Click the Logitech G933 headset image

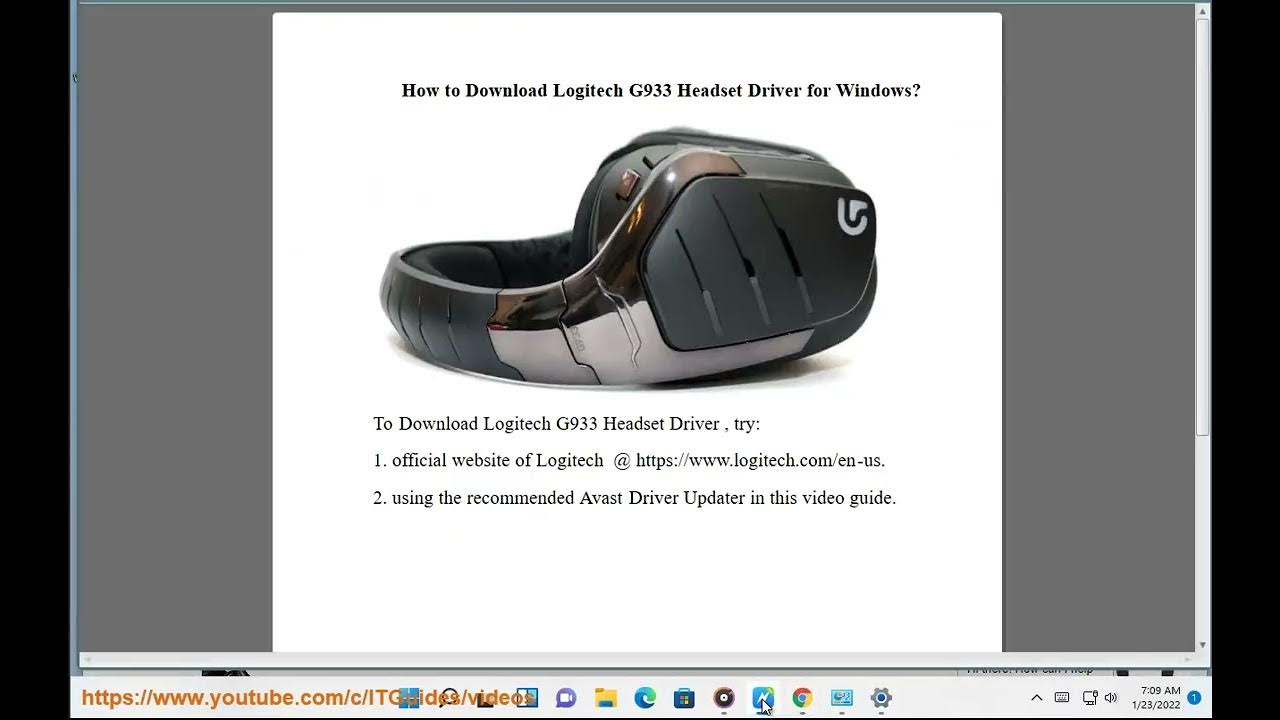629,258
